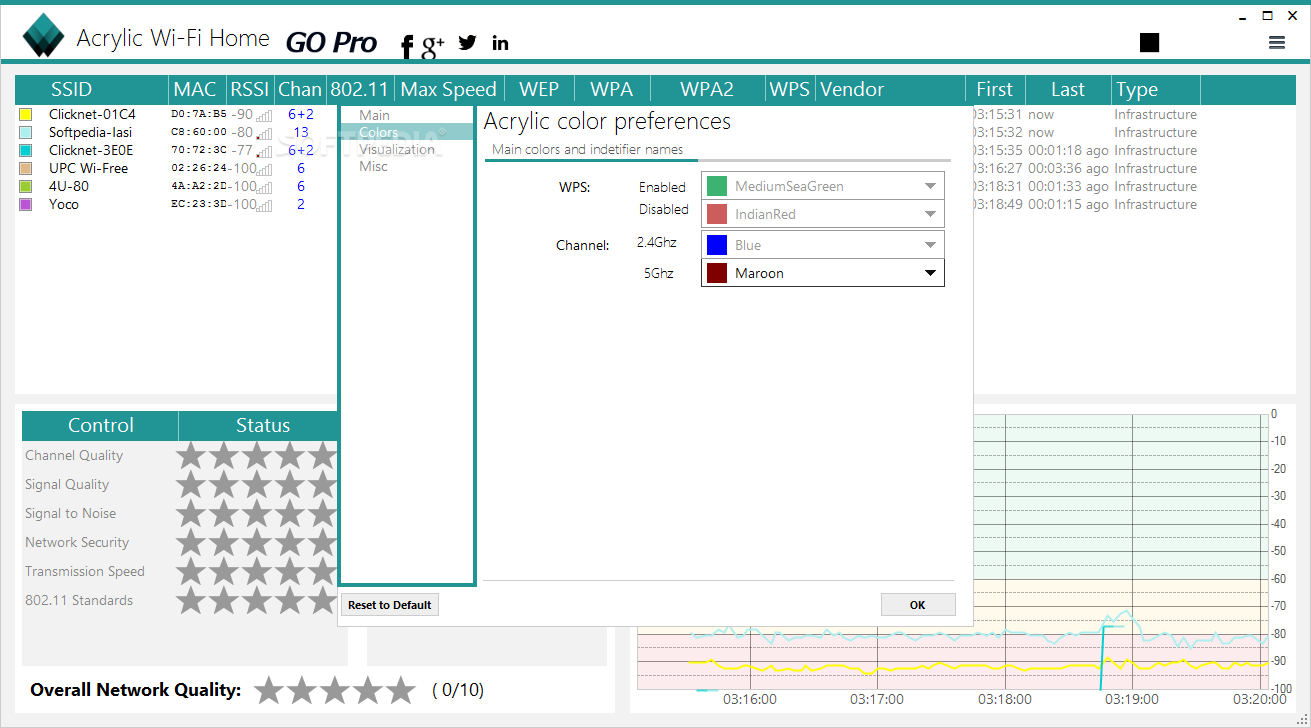1311x728 pixels.
Task: Click the light blue color box for Softpedia-Iasi
Action: pyautogui.click(x=26, y=133)
